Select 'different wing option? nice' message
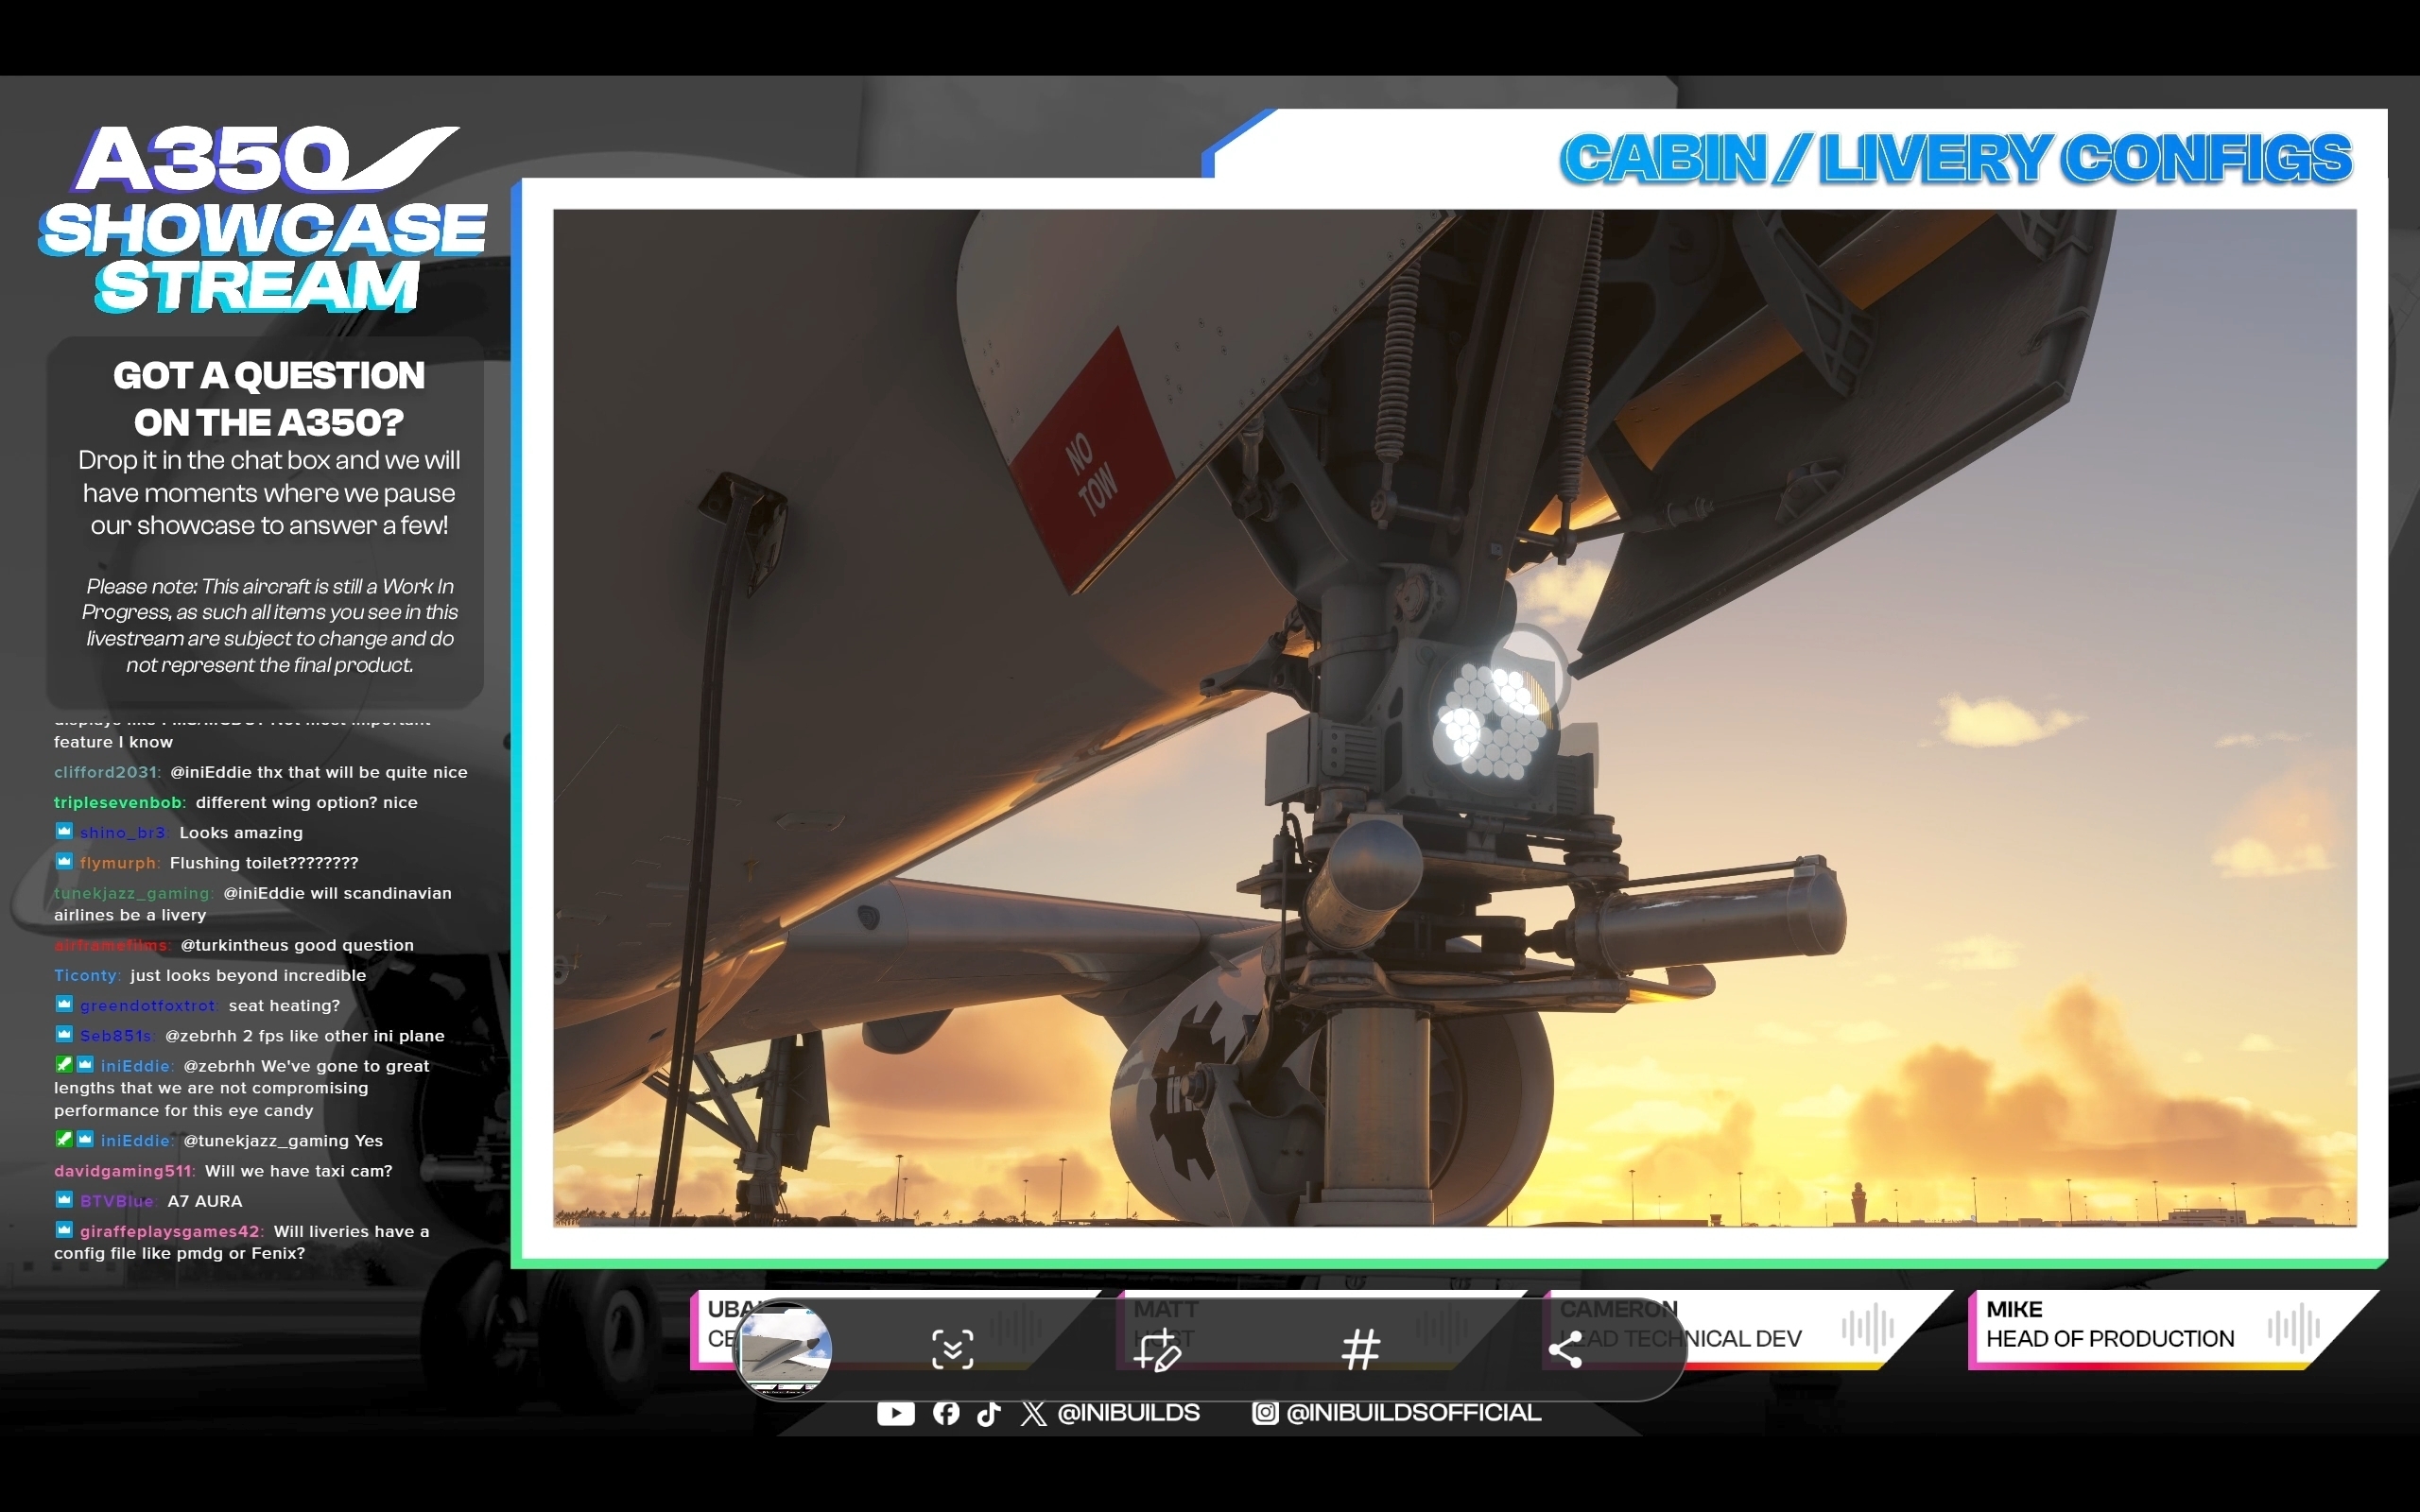 click(307, 802)
